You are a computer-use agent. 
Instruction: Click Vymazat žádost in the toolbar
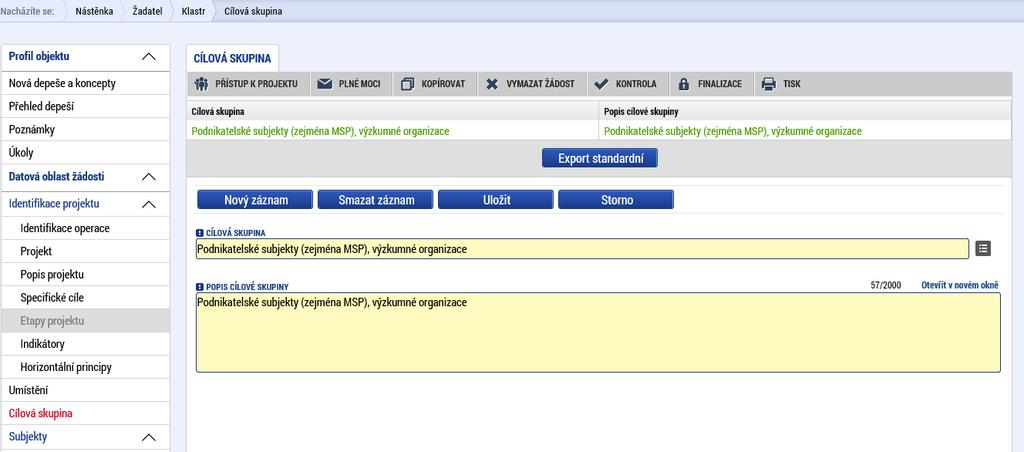pos(540,84)
